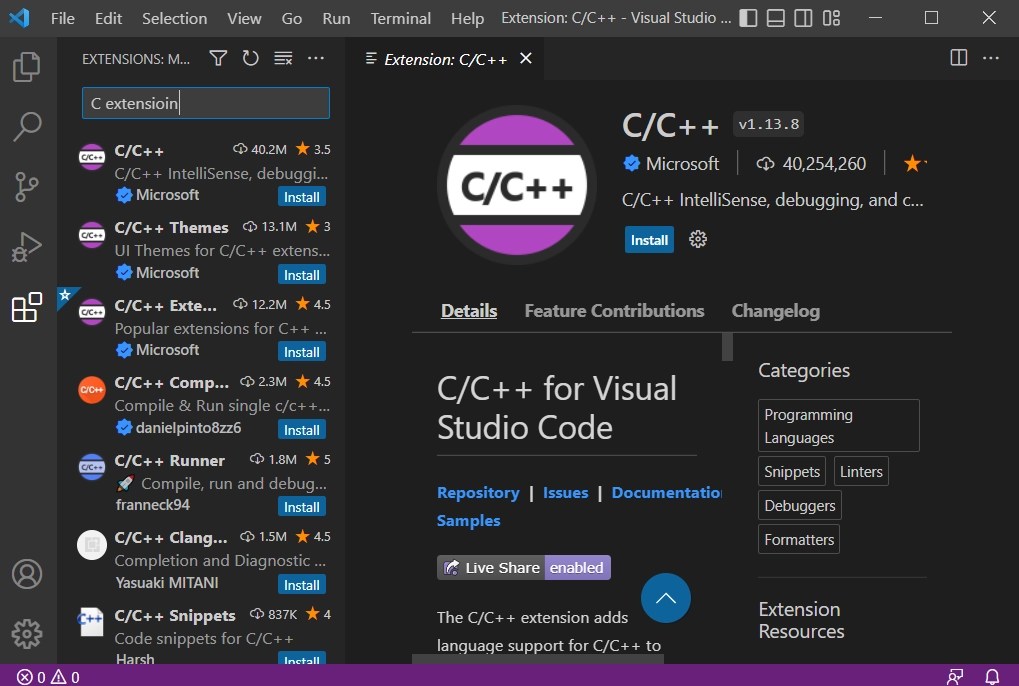This screenshot has height=686, width=1019.
Task: Select the Formatters category tag
Action: pyautogui.click(x=799, y=539)
